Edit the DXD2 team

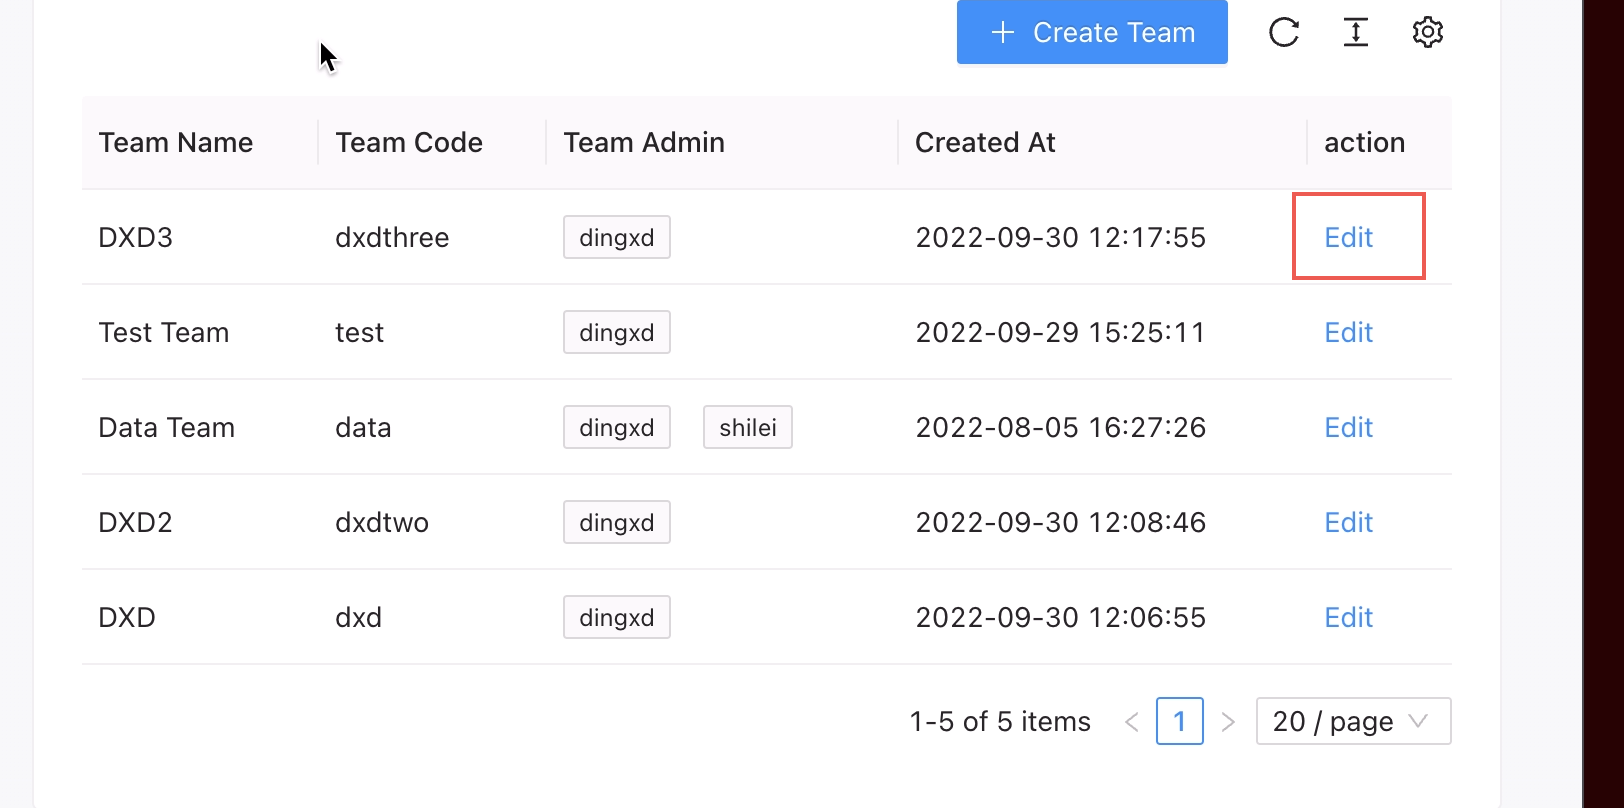[x=1348, y=523]
